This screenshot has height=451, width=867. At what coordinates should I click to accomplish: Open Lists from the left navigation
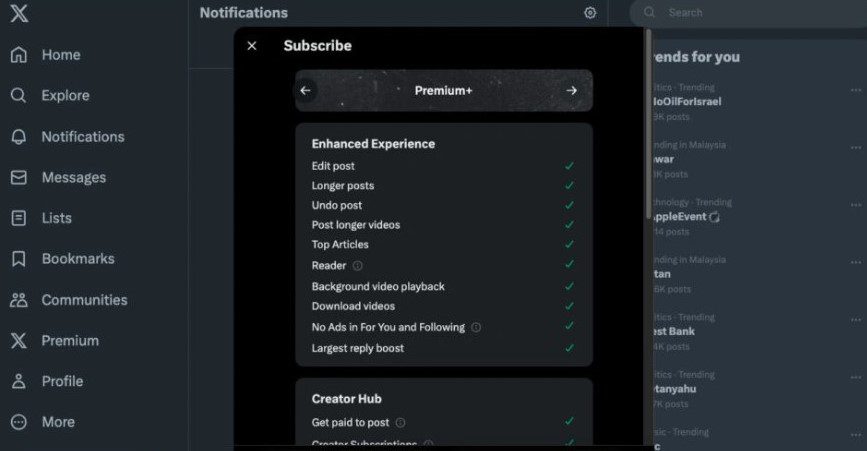41,218
